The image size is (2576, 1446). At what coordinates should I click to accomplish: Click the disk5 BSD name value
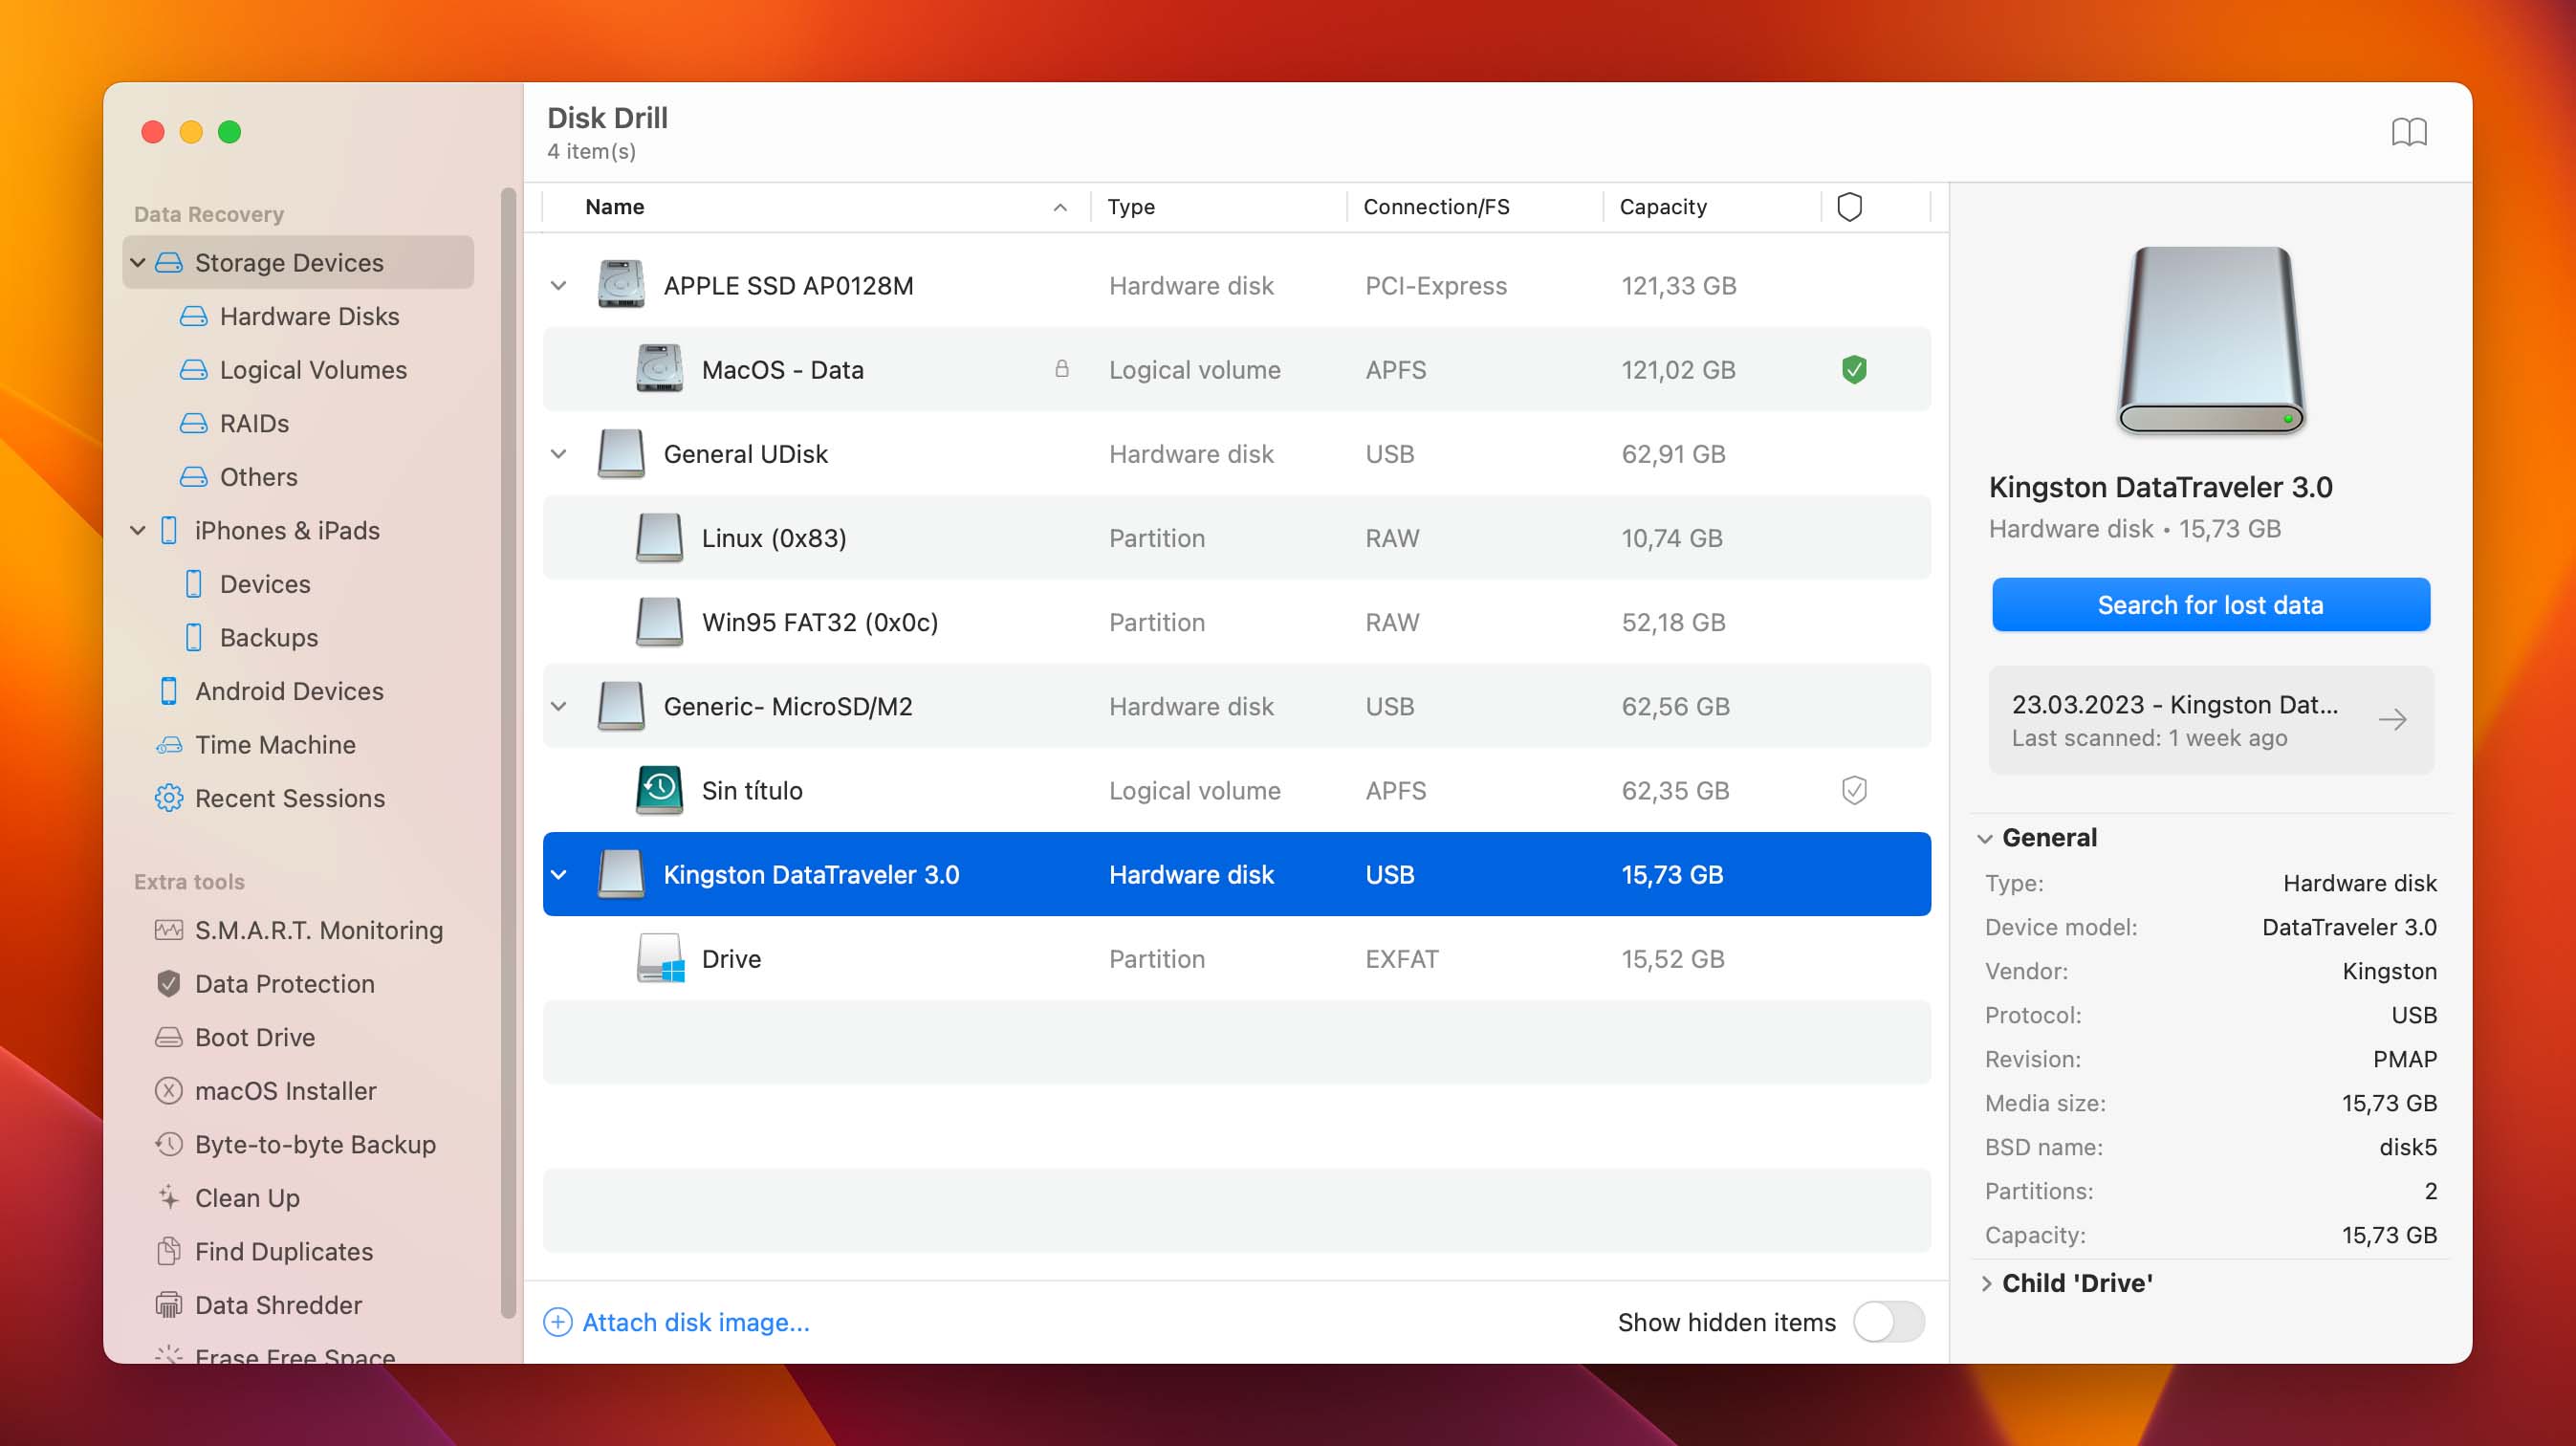2407,1147
